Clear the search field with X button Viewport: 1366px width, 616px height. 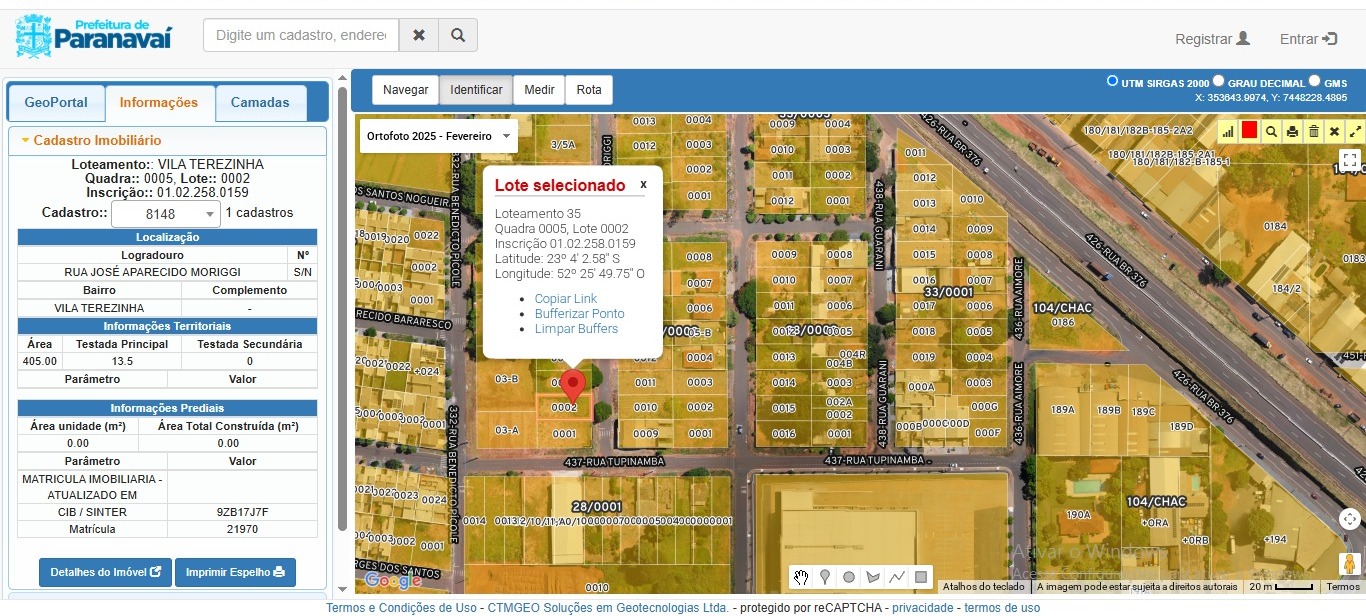tap(418, 35)
